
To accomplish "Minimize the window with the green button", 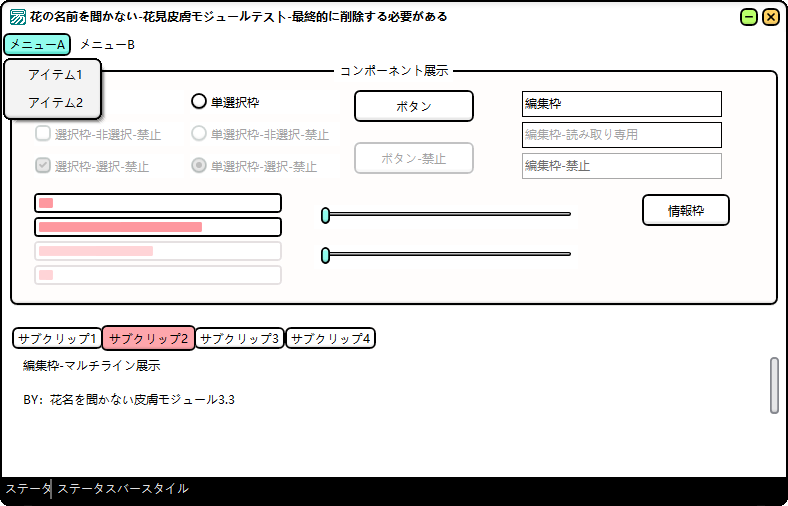I will [749, 17].
